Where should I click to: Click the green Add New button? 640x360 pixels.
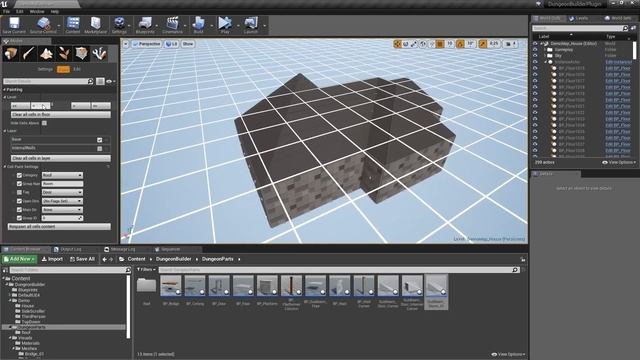(x=20, y=259)
